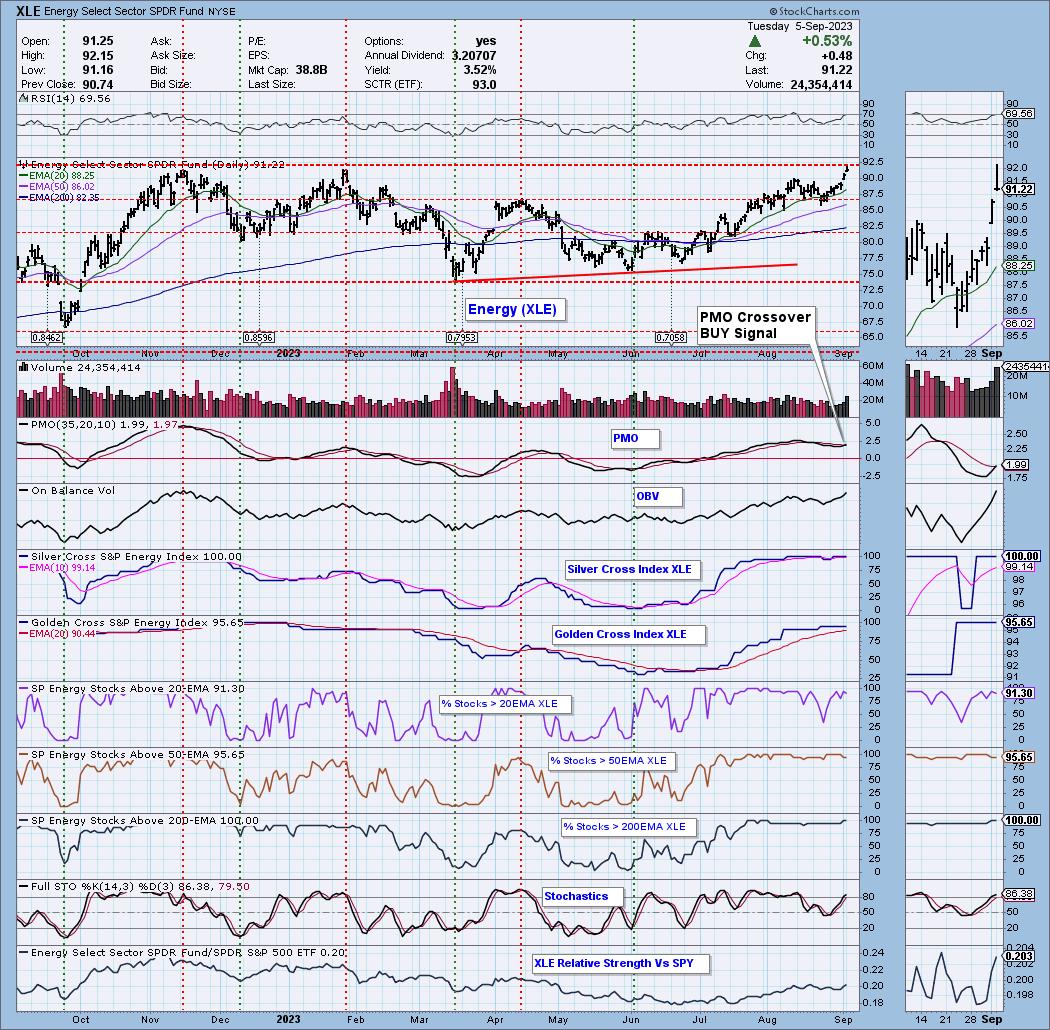
Task: Select the SCTR (ETF) value '93.0'
Action: [485, 84]
